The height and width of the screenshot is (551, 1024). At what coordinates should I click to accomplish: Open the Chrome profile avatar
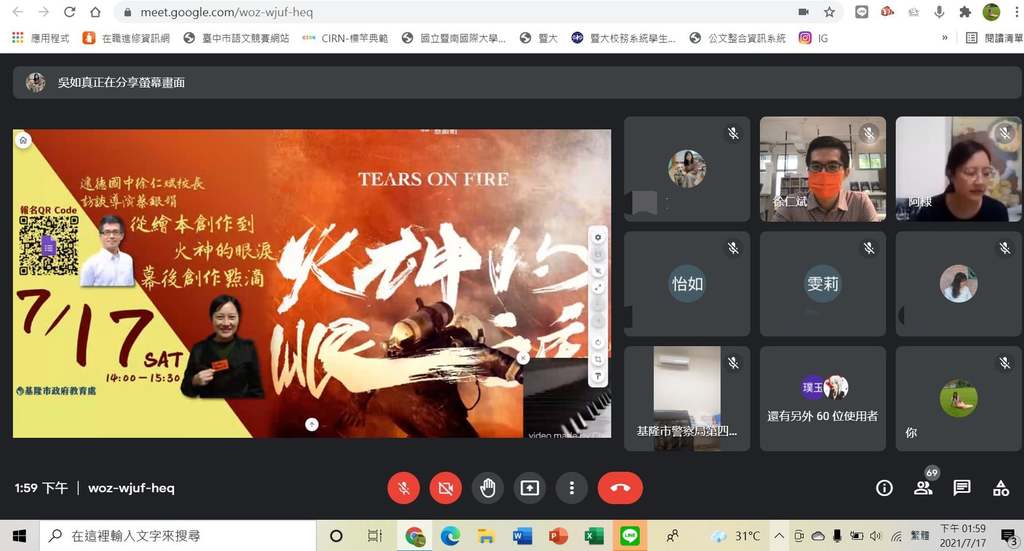[991, 12]
